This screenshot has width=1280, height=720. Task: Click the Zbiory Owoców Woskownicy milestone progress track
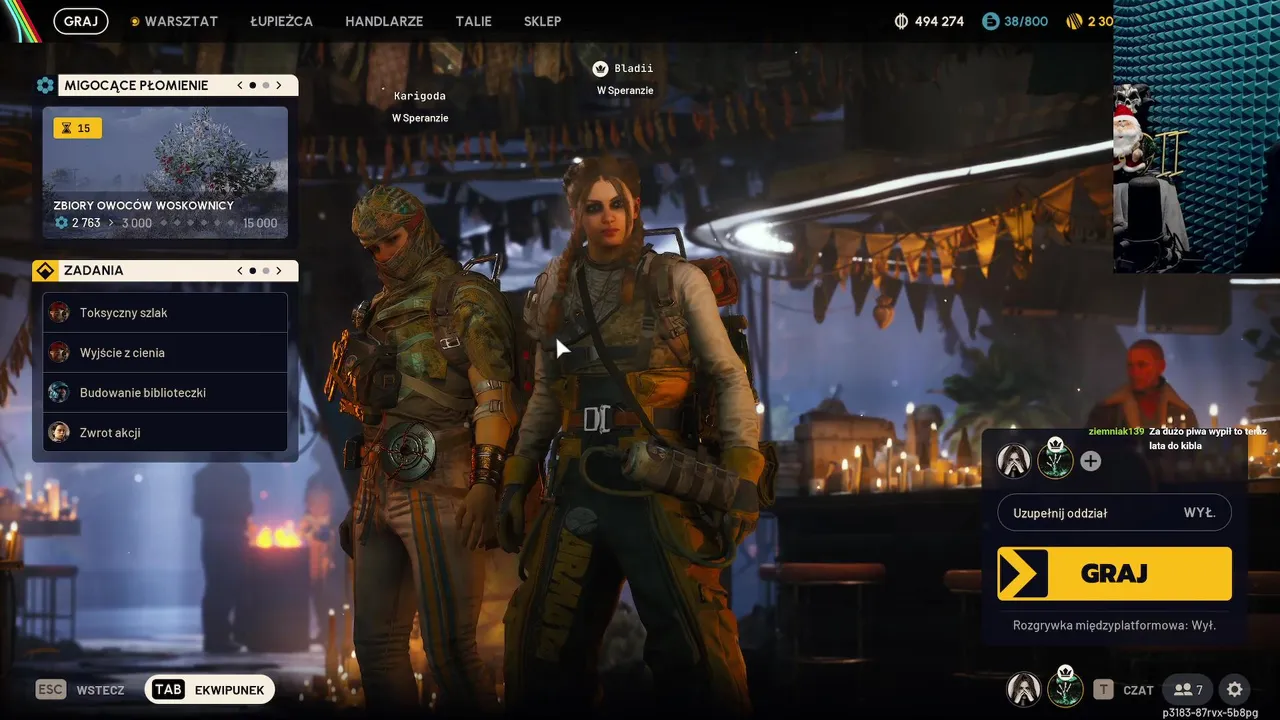click(x=199, y=223)
